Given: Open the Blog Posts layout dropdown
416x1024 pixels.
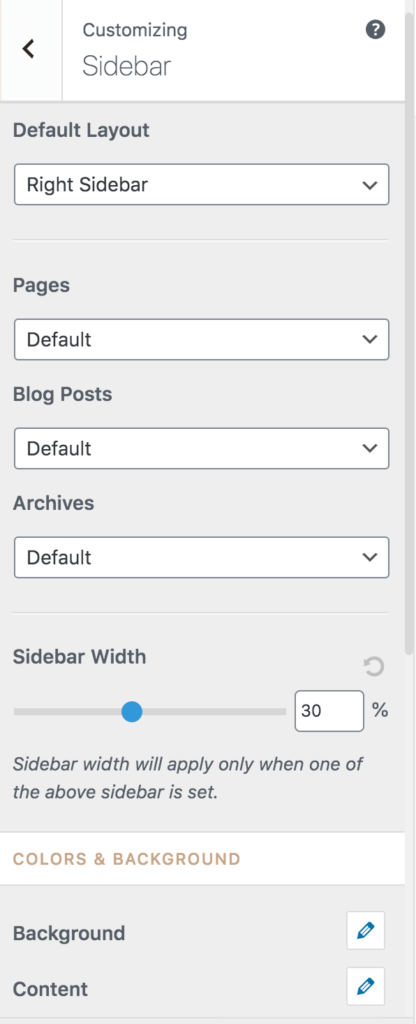Looking at the screenshot, I should pos(202,449).
